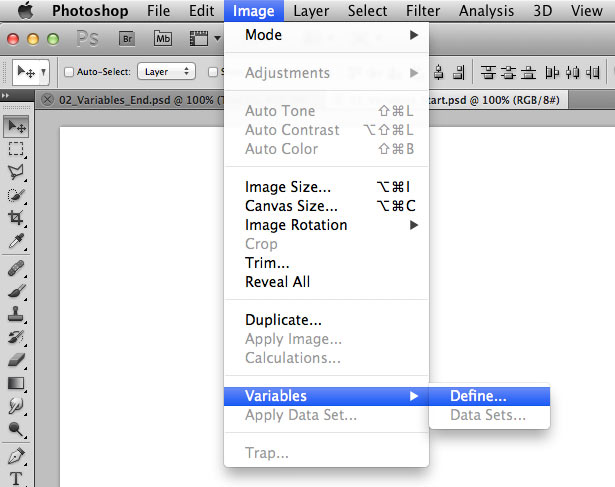Select the Lasso tool
This screenshot has height=487, width=615.
(16, 172)
